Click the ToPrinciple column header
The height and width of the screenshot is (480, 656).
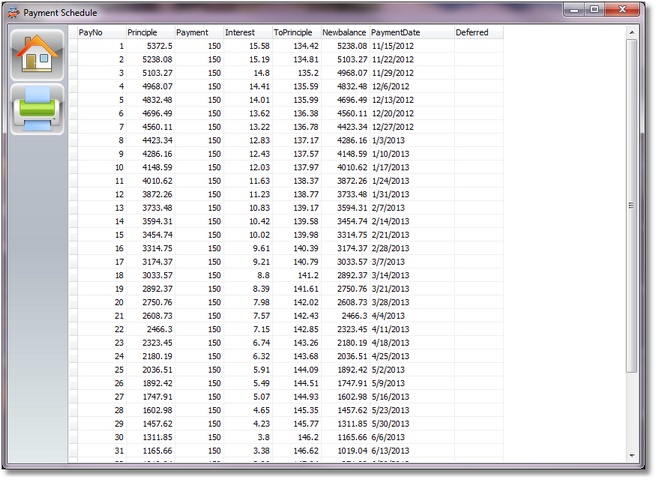tap(295, 32)
